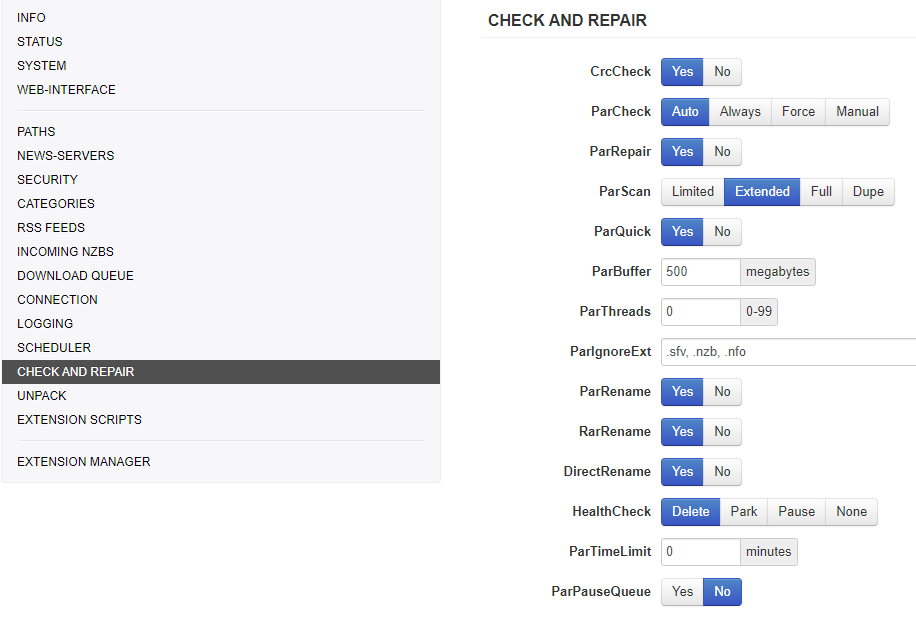
Task: Navigate to Download Queue settings
Action: pyautogui.click(x=75, y=276)
